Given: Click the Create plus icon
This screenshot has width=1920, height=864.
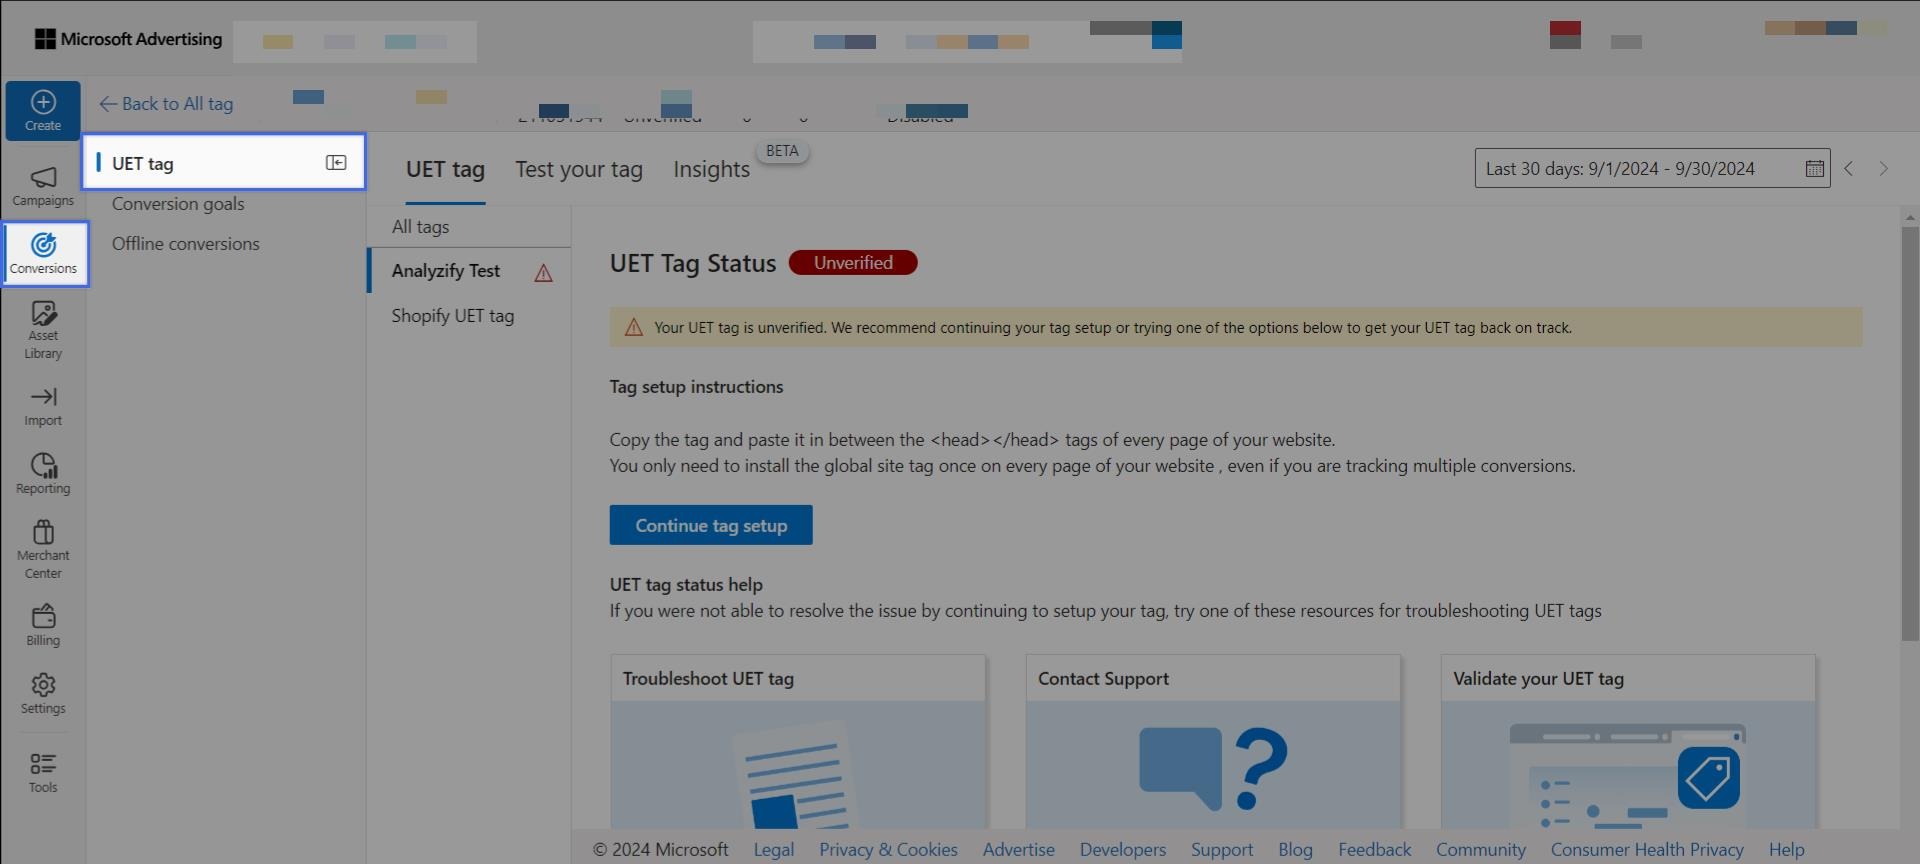Looking at the screenshot, I should pyautogui.click(x=43, y=102).
